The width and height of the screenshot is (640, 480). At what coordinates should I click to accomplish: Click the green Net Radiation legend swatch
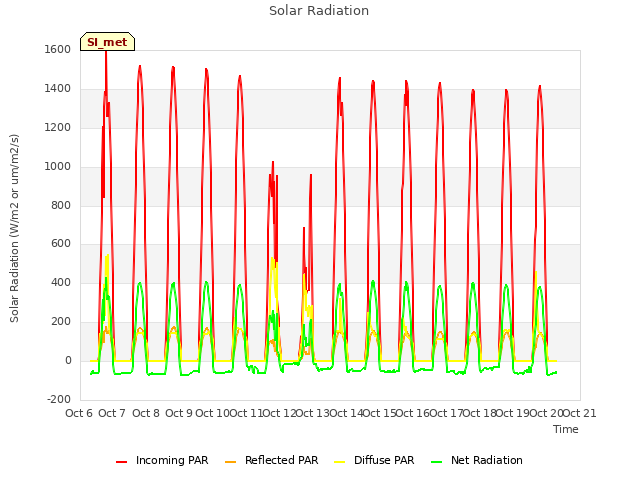437,462
